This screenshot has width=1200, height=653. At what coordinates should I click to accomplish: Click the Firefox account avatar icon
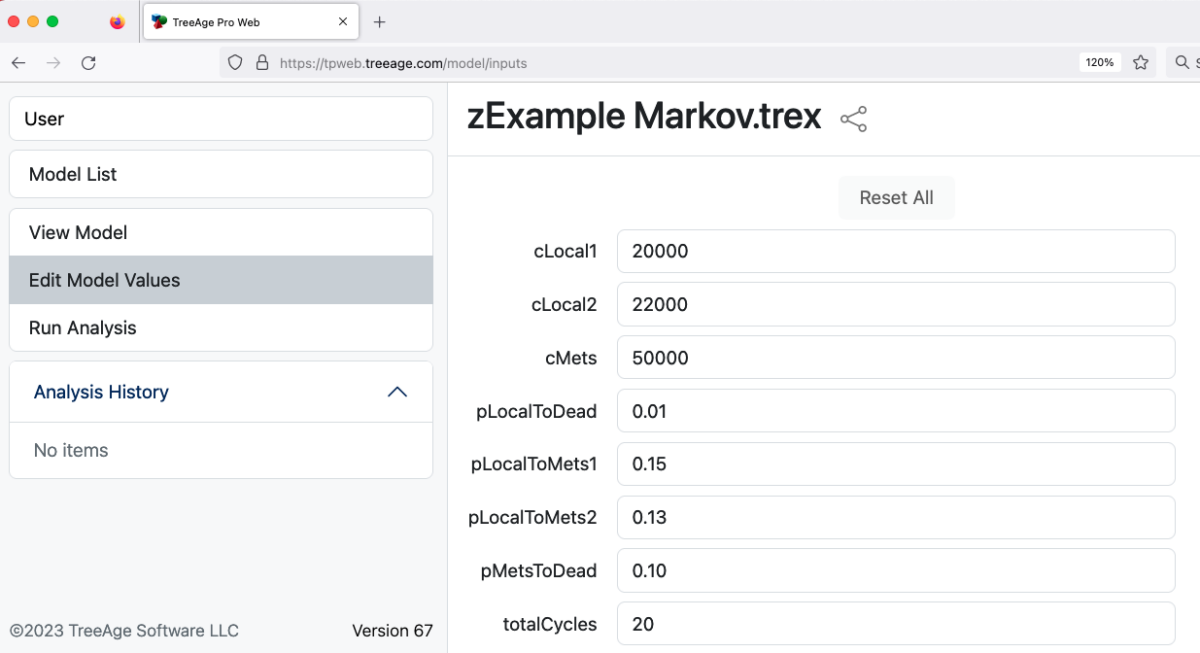(x=117, y=21)
